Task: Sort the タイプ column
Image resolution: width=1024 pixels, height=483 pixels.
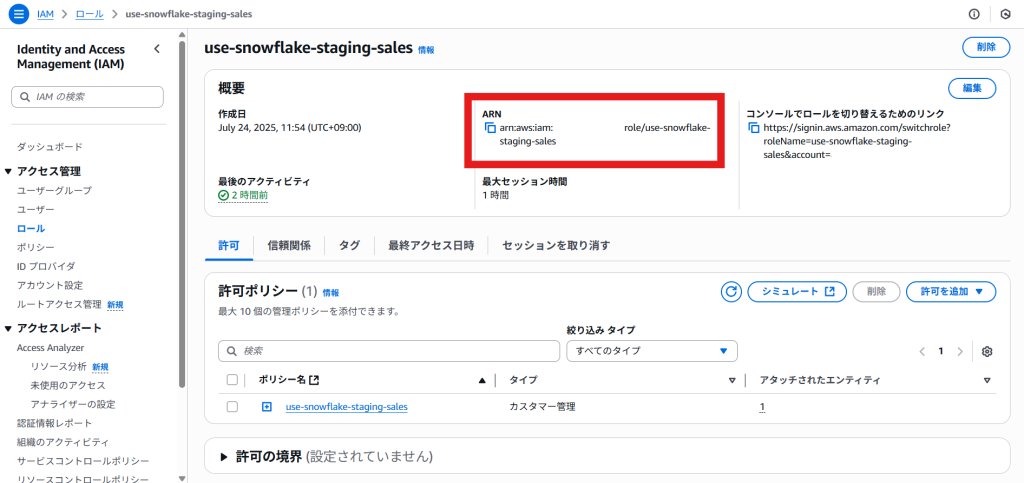Action: pyautogui.click(x=732, y=381)
